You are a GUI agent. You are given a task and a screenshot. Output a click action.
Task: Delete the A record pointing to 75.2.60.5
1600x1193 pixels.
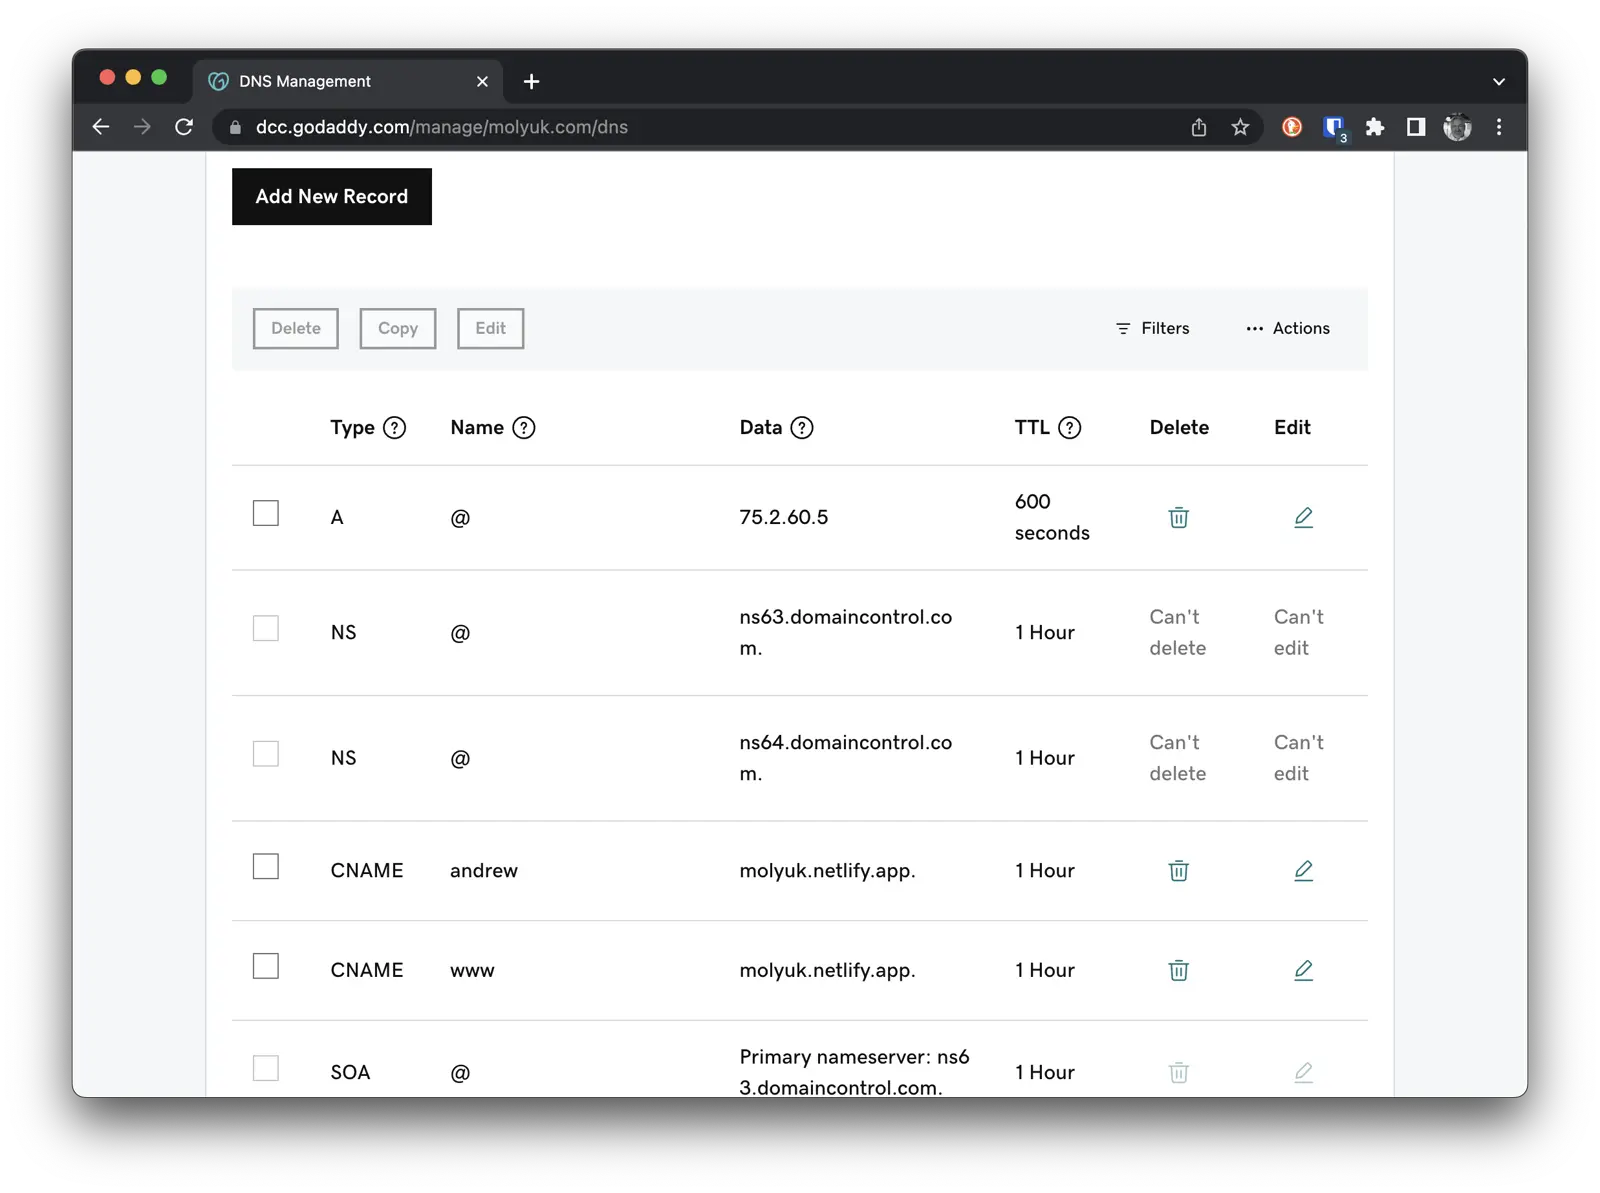1178,517
